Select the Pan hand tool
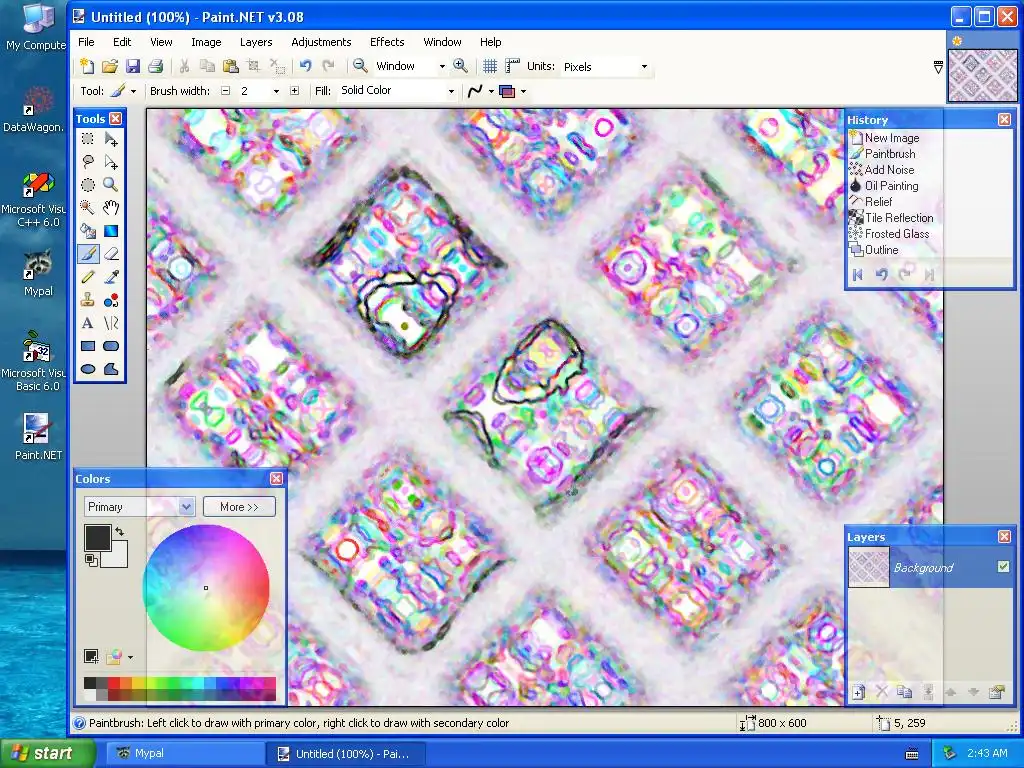The width and height of the screenshot is (1024, 768). click(x=111, y=208)
